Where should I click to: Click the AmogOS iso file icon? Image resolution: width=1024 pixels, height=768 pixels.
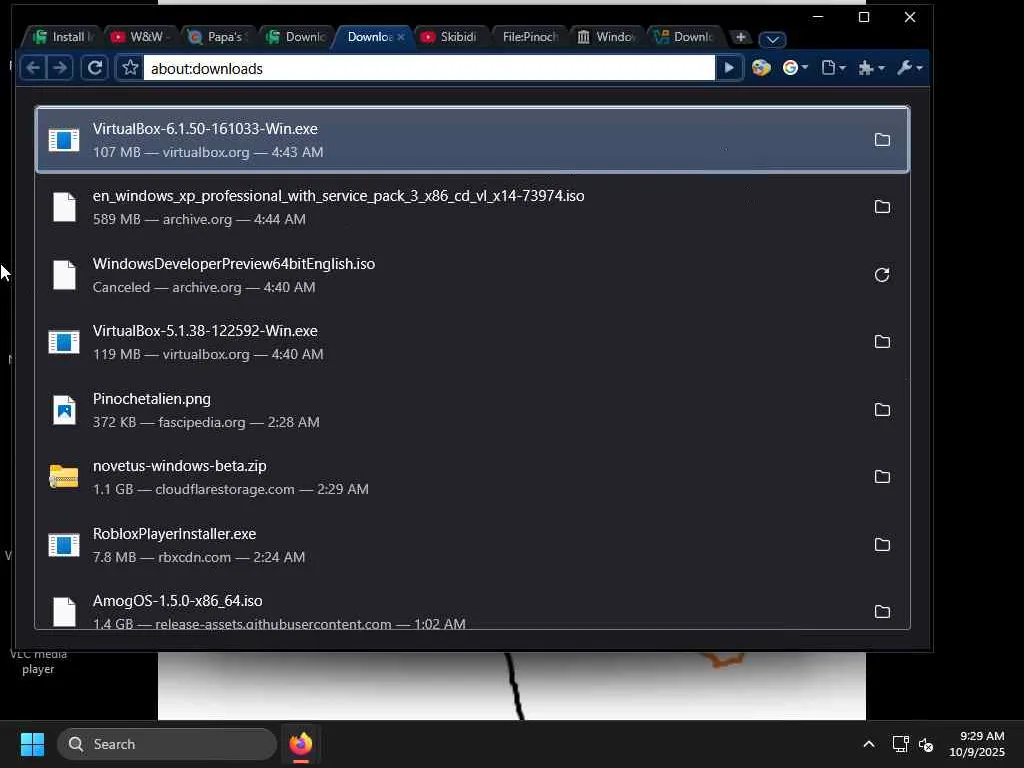coord(64,612)
